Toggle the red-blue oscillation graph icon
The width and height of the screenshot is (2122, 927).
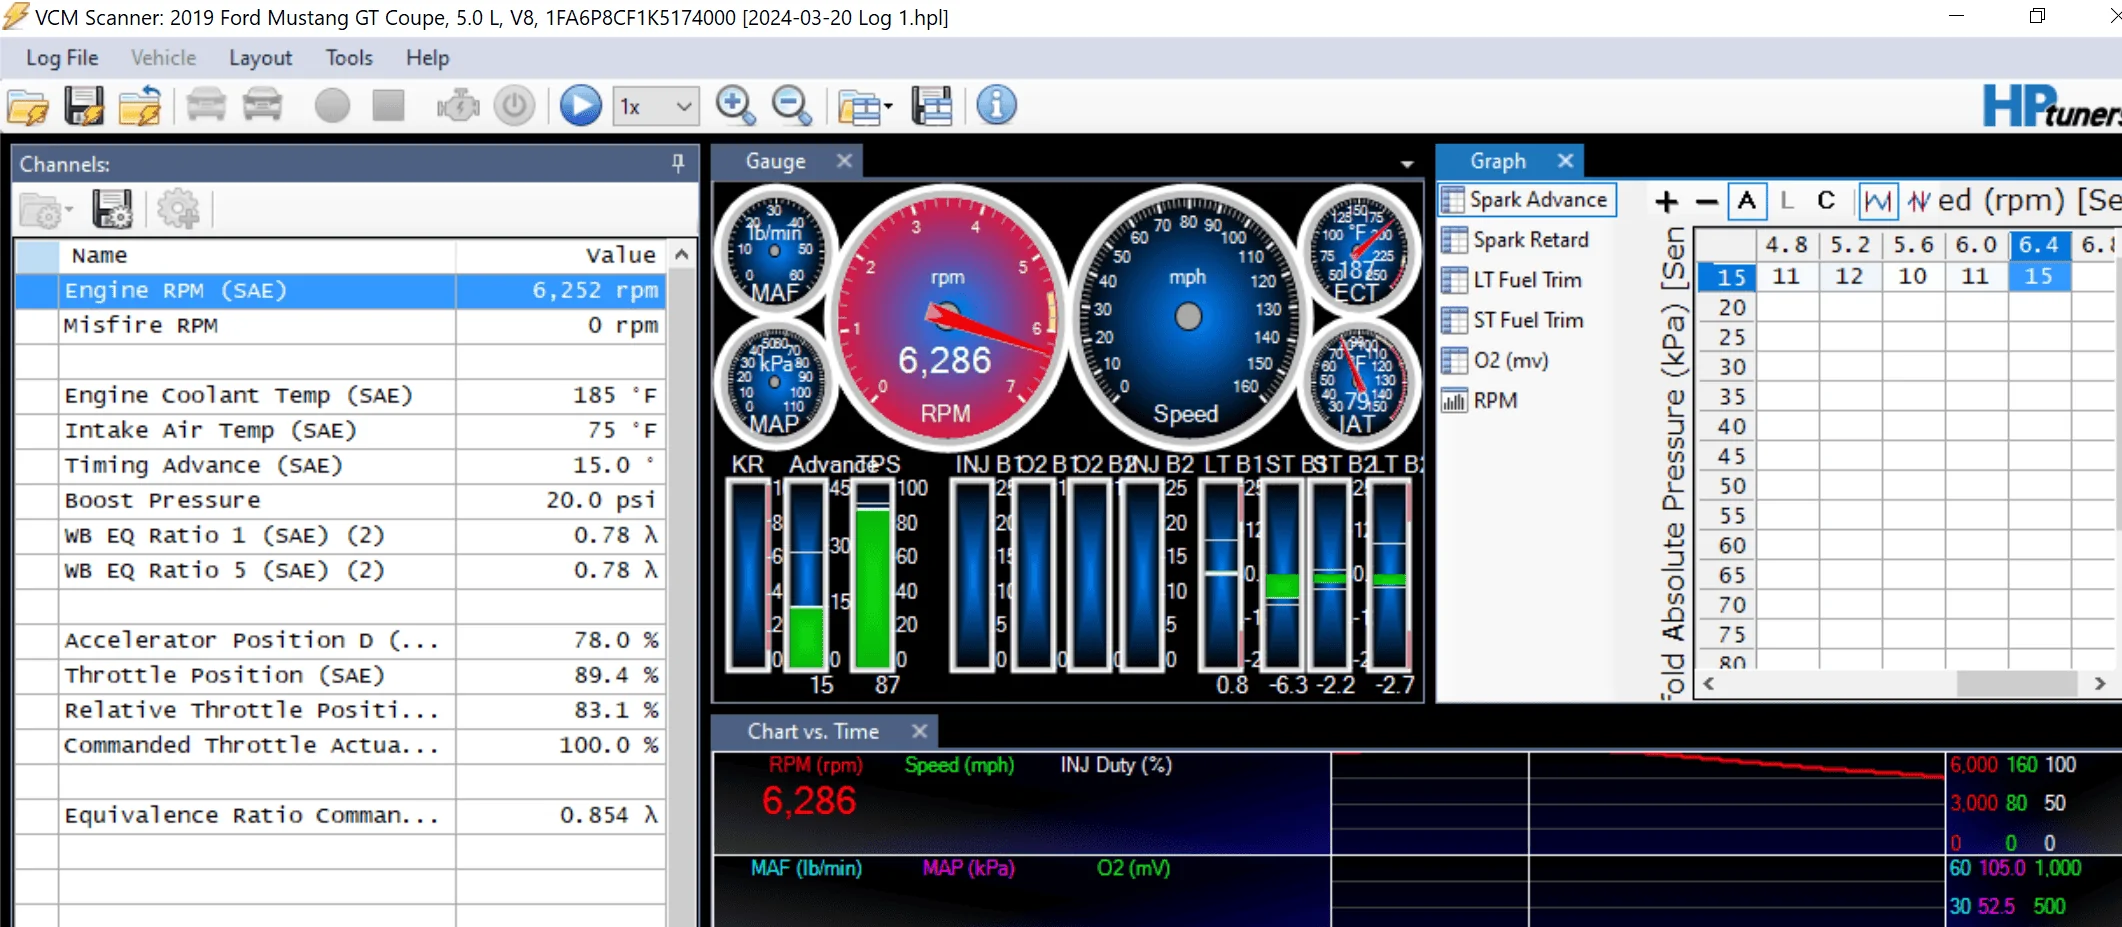tap(1918, 201)
